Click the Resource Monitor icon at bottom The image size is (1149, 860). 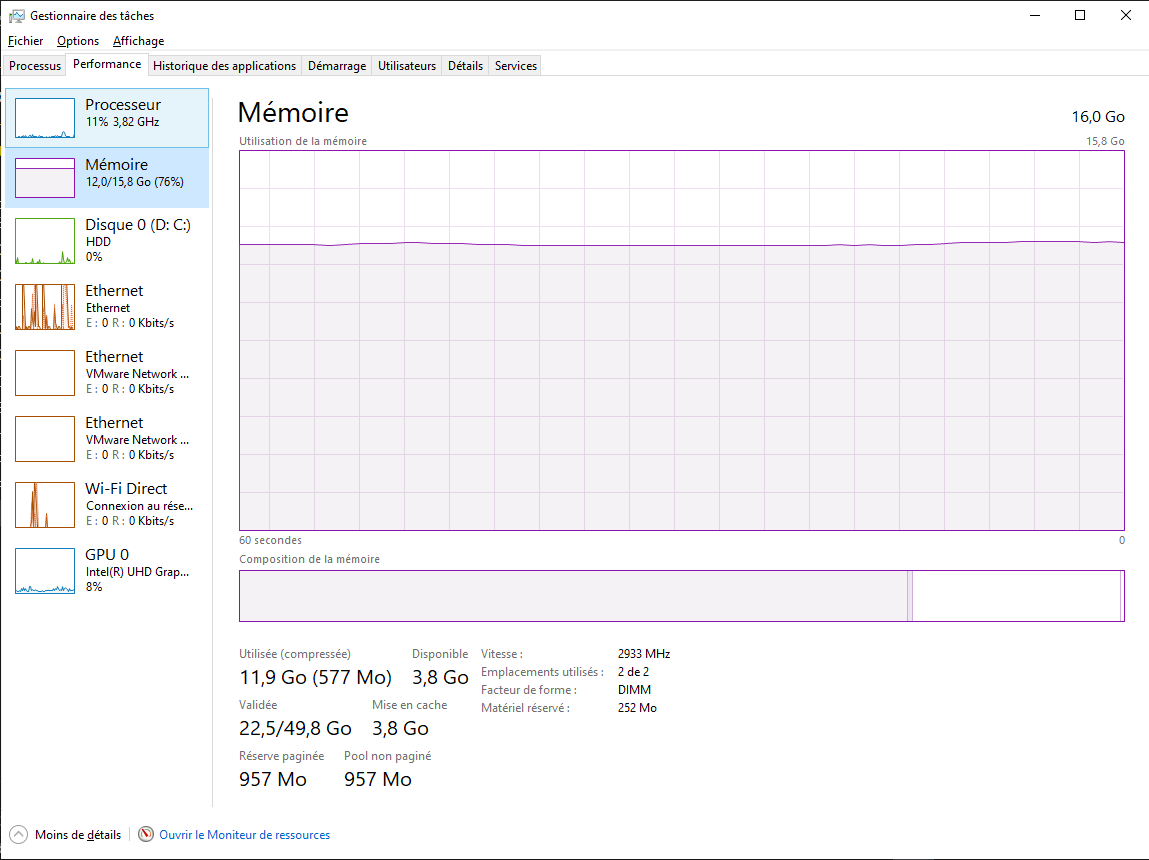point(147,835)
